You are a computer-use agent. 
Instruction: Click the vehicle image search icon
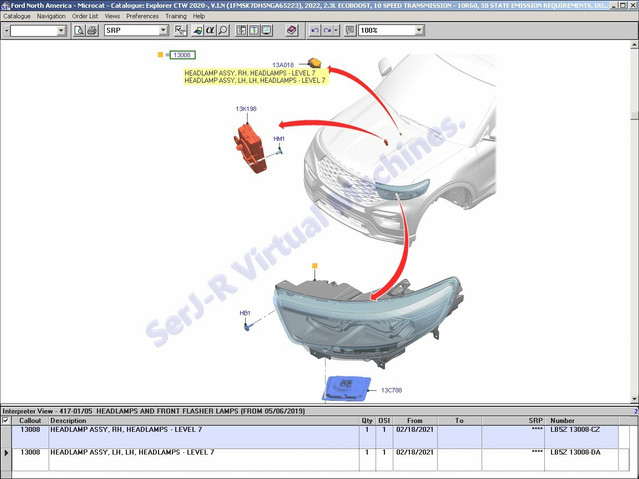click(x=198, y=30)
